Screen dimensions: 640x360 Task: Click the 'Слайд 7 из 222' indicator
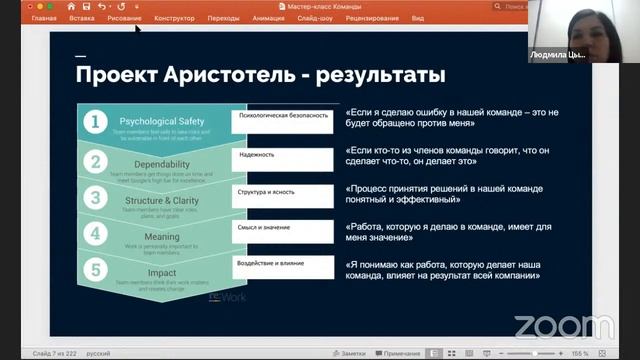(x=54, y=353)
